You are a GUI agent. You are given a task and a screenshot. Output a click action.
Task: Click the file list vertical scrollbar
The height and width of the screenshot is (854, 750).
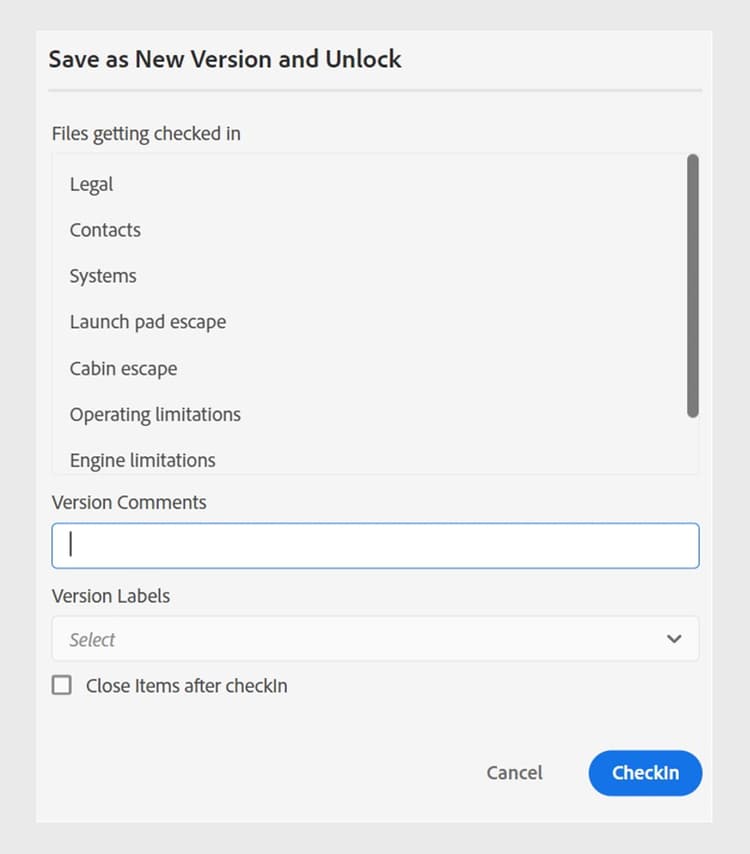[x=692, y=286]
